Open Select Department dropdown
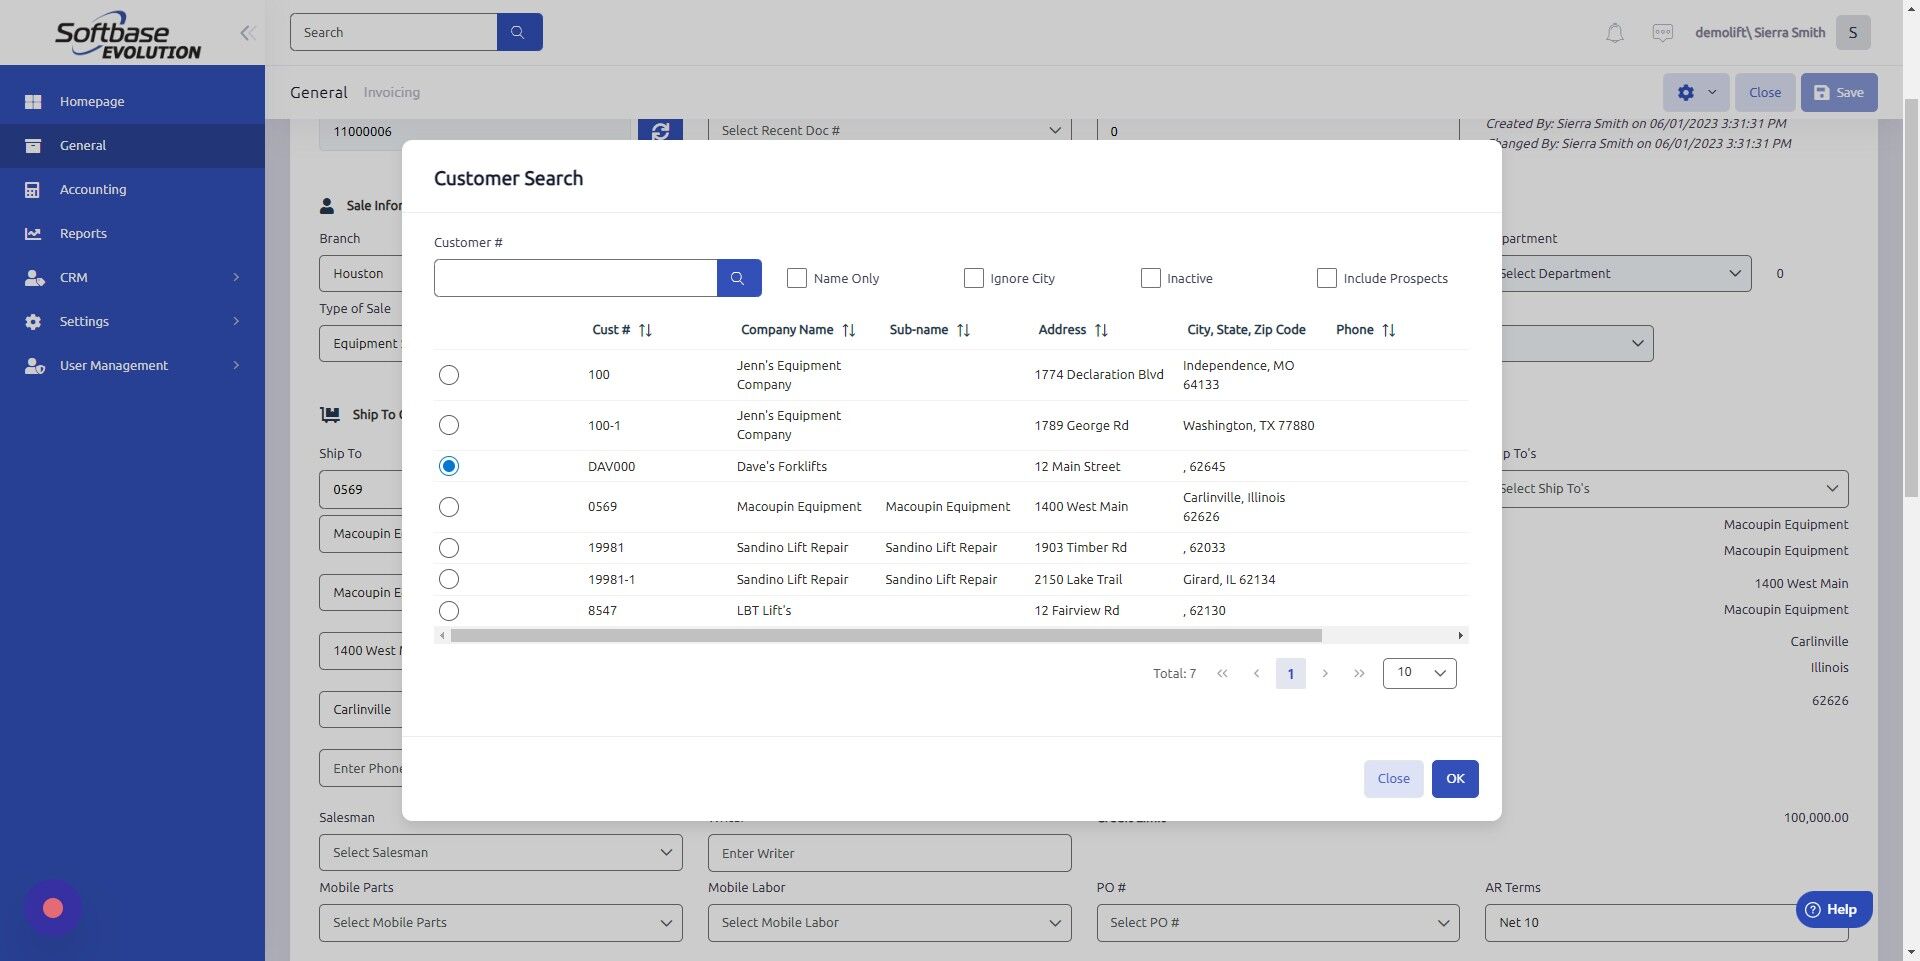The image size is (1920, 961). pos(1626,274)
